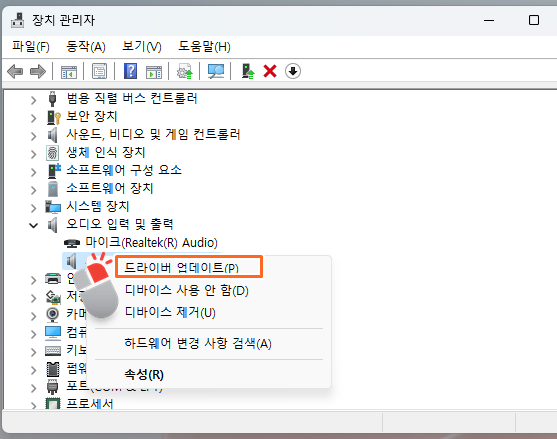Expand the 보안 장치 node chevron
The height and width of the screenshot is (439, 557).
click(33, 118)
